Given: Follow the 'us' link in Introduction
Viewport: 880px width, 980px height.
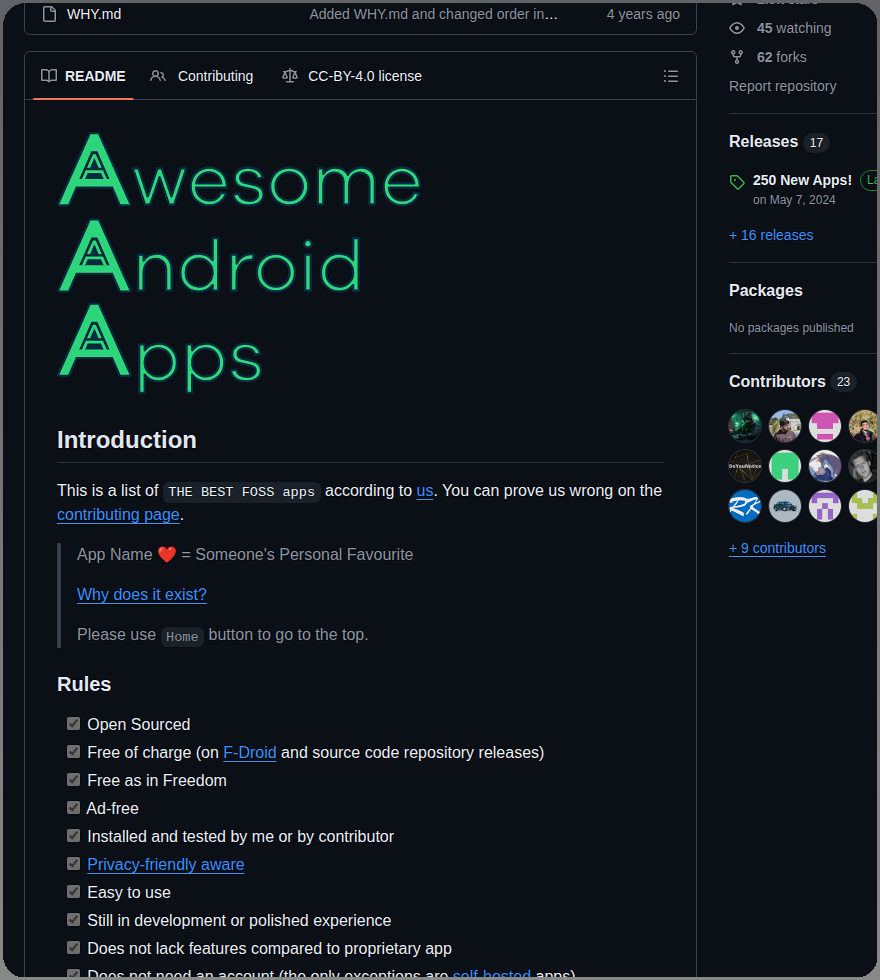Looking at the screenshot, I should pos(425,491).
